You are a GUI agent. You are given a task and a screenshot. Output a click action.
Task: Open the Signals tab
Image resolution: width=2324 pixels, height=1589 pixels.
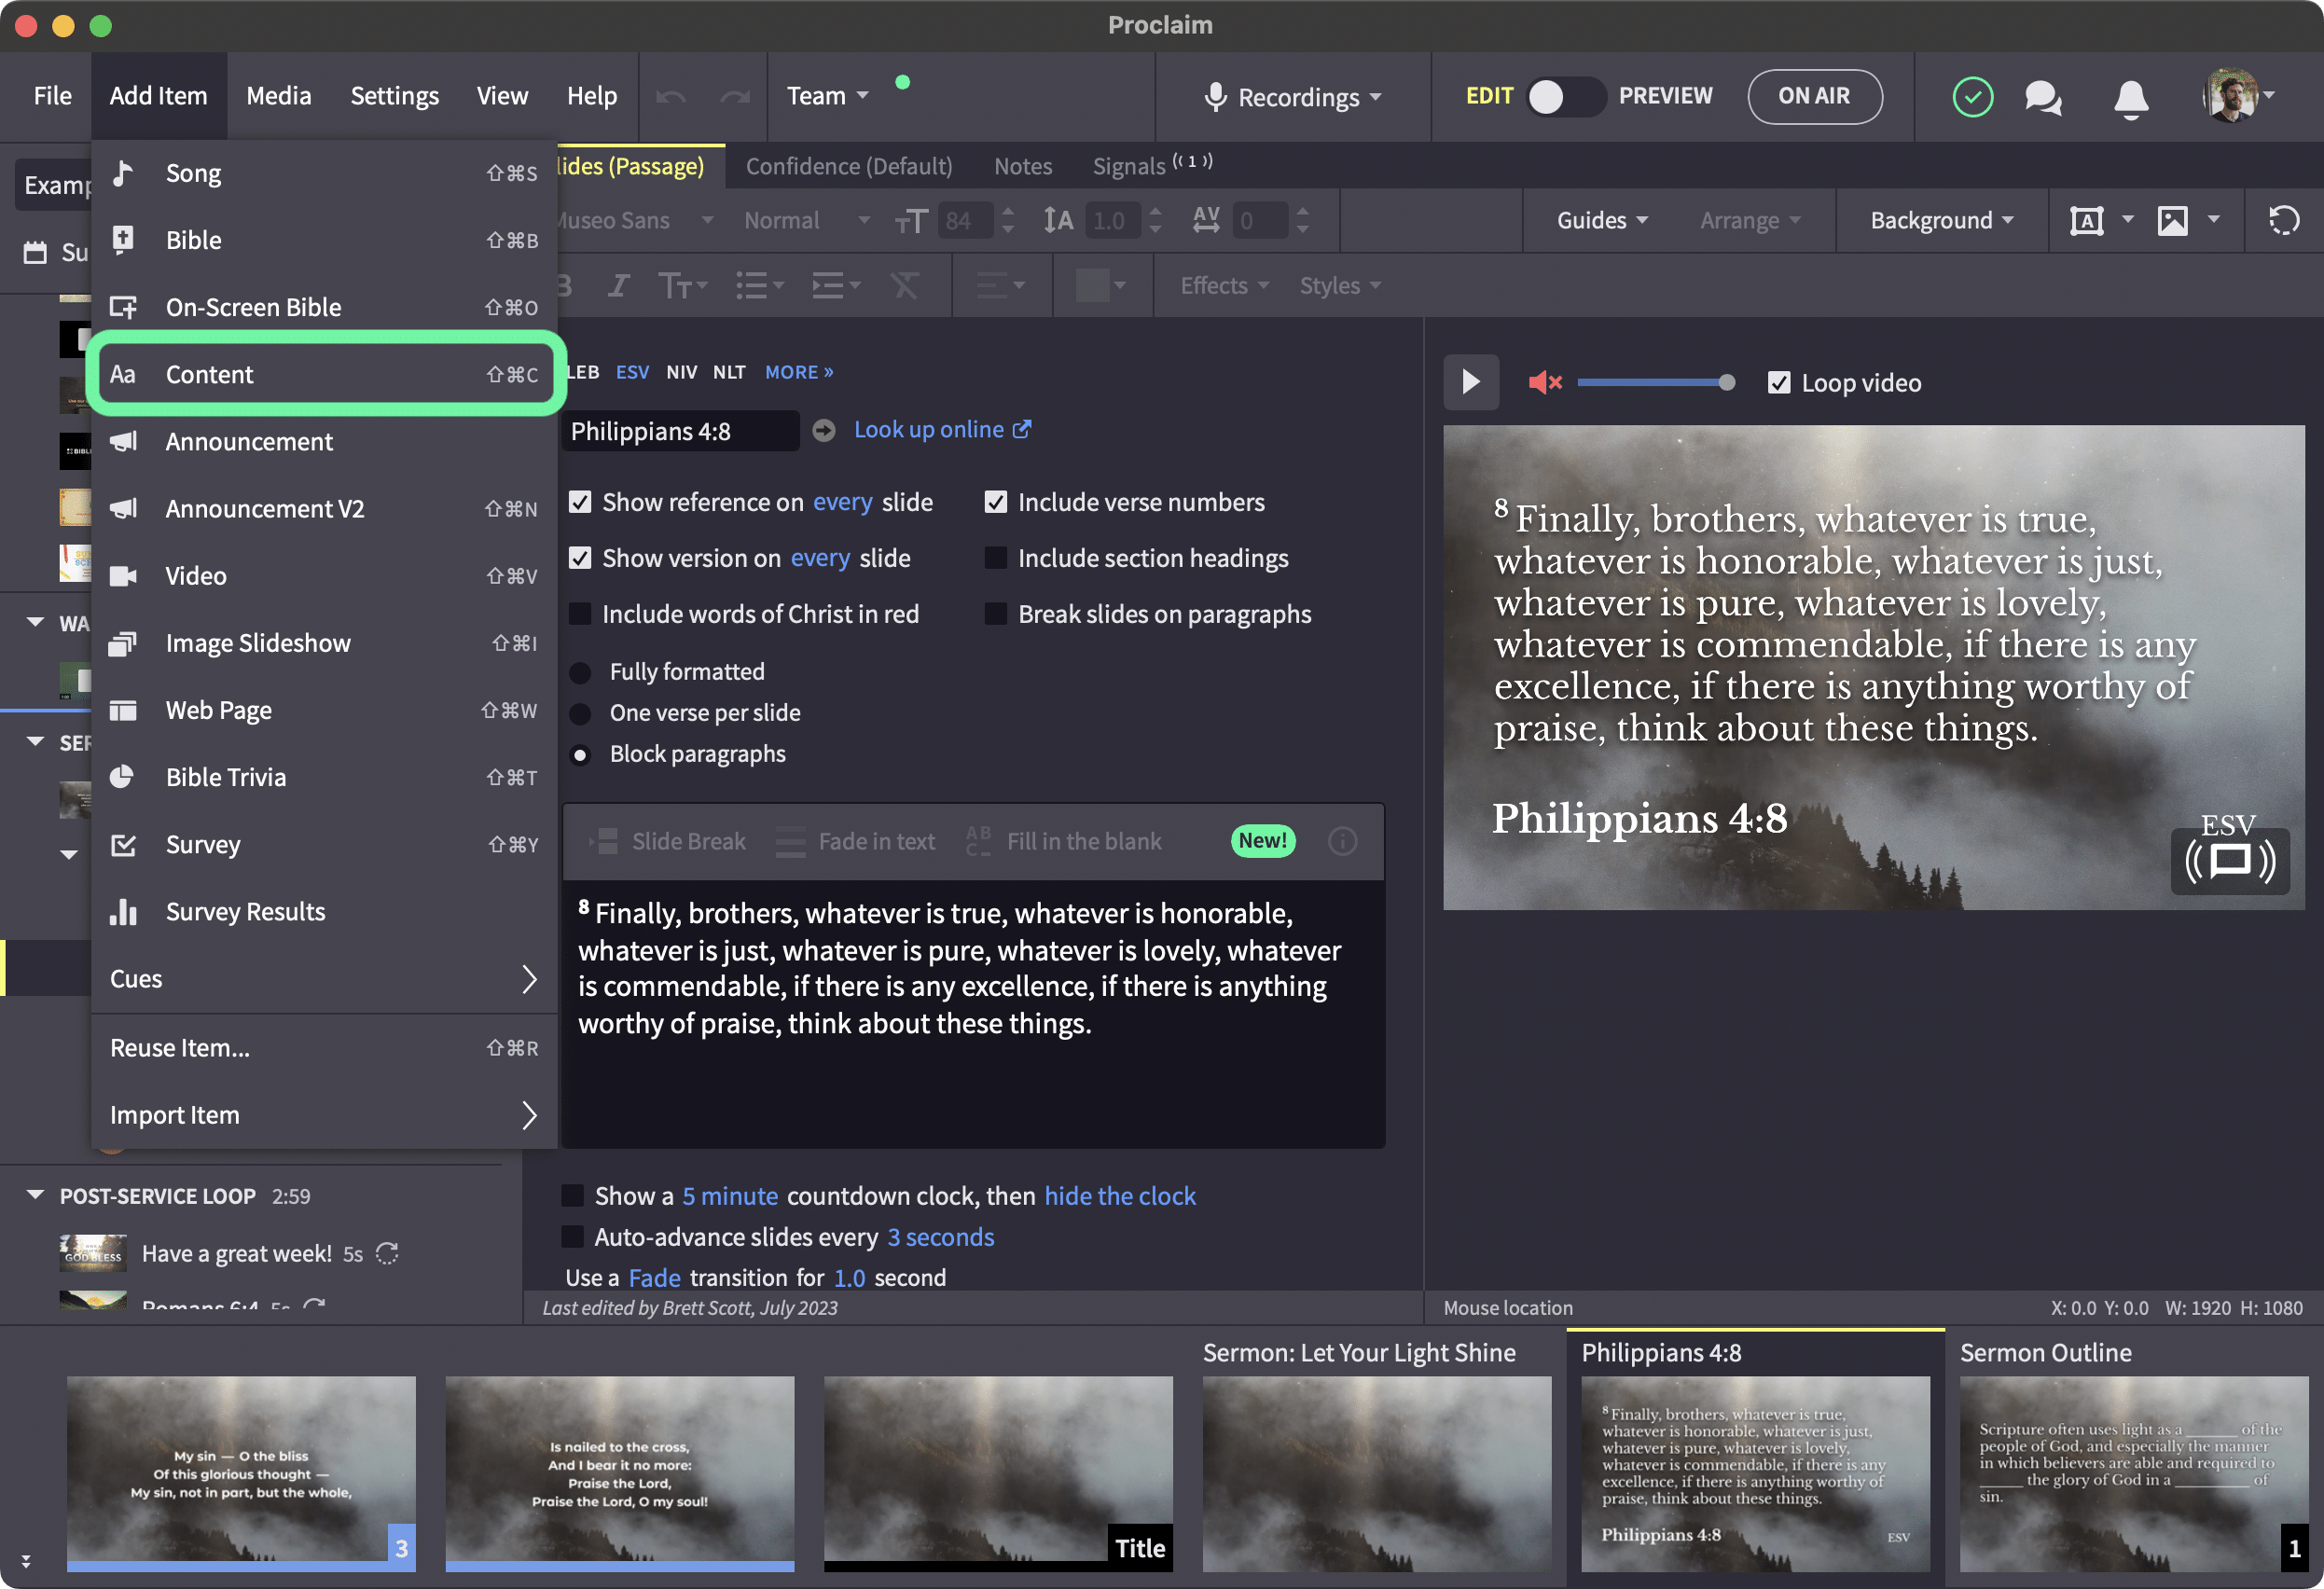pos(1152,166)
